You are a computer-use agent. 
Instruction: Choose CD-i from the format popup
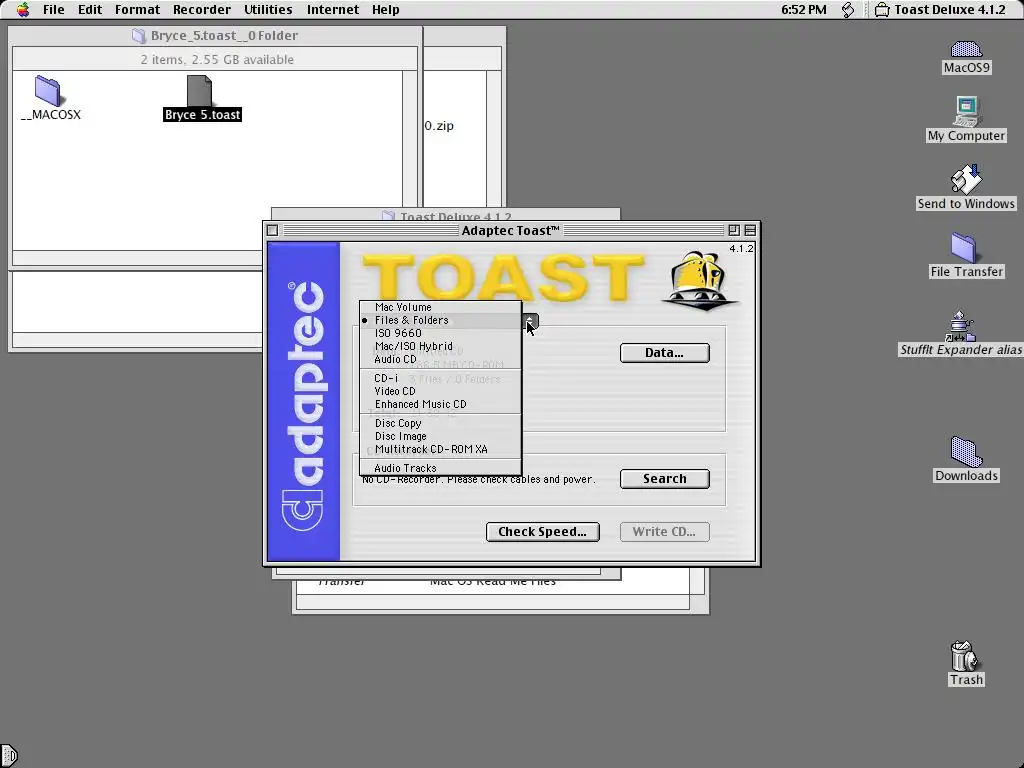click(441, 378)
